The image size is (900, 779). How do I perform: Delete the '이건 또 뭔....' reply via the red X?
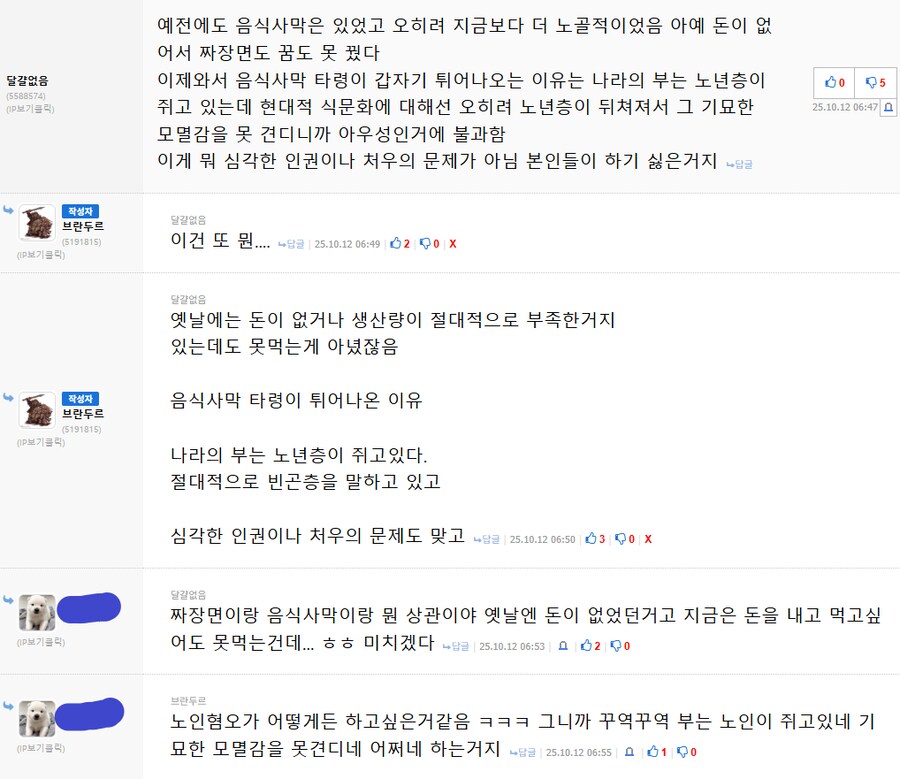click(453, 243)
